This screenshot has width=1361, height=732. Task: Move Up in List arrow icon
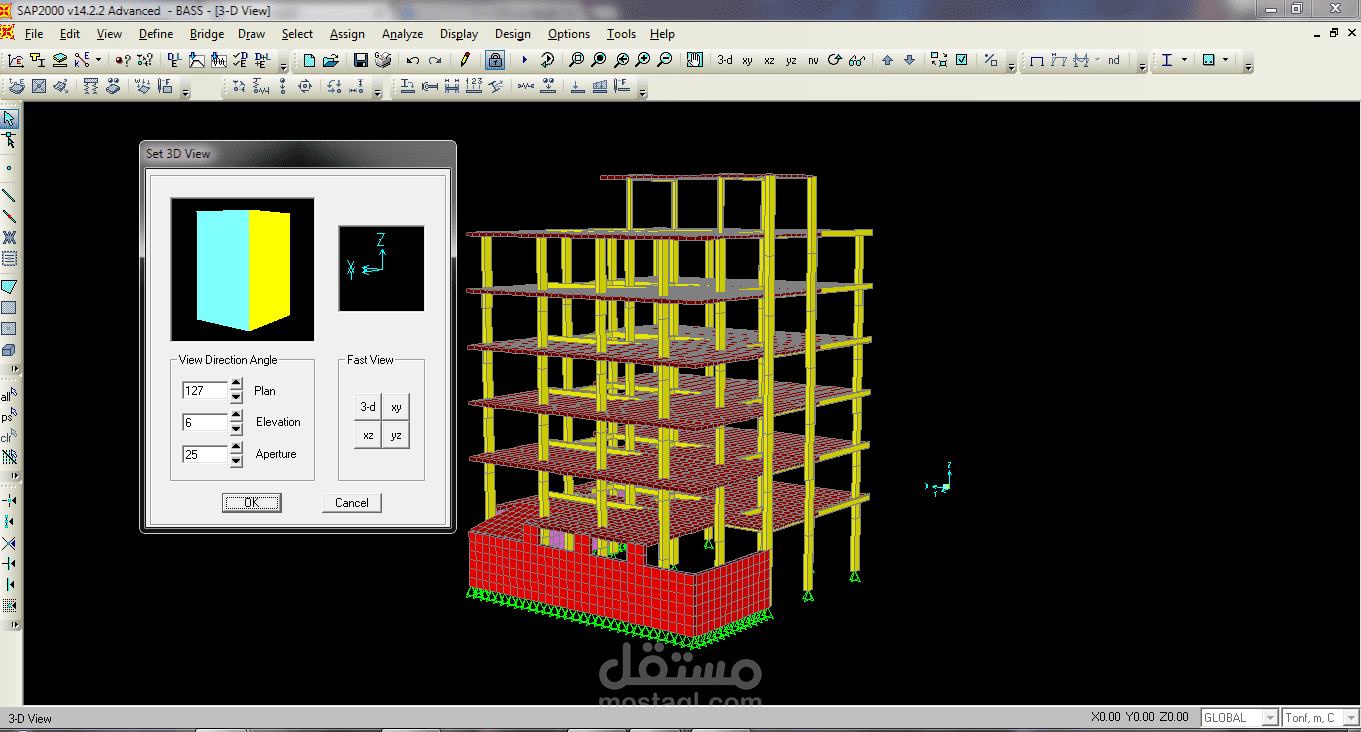click(887, 60)
